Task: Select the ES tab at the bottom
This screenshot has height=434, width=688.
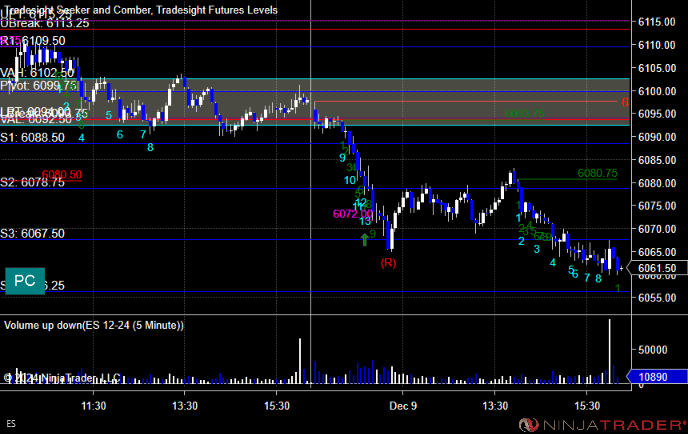Action: [11, 424]
